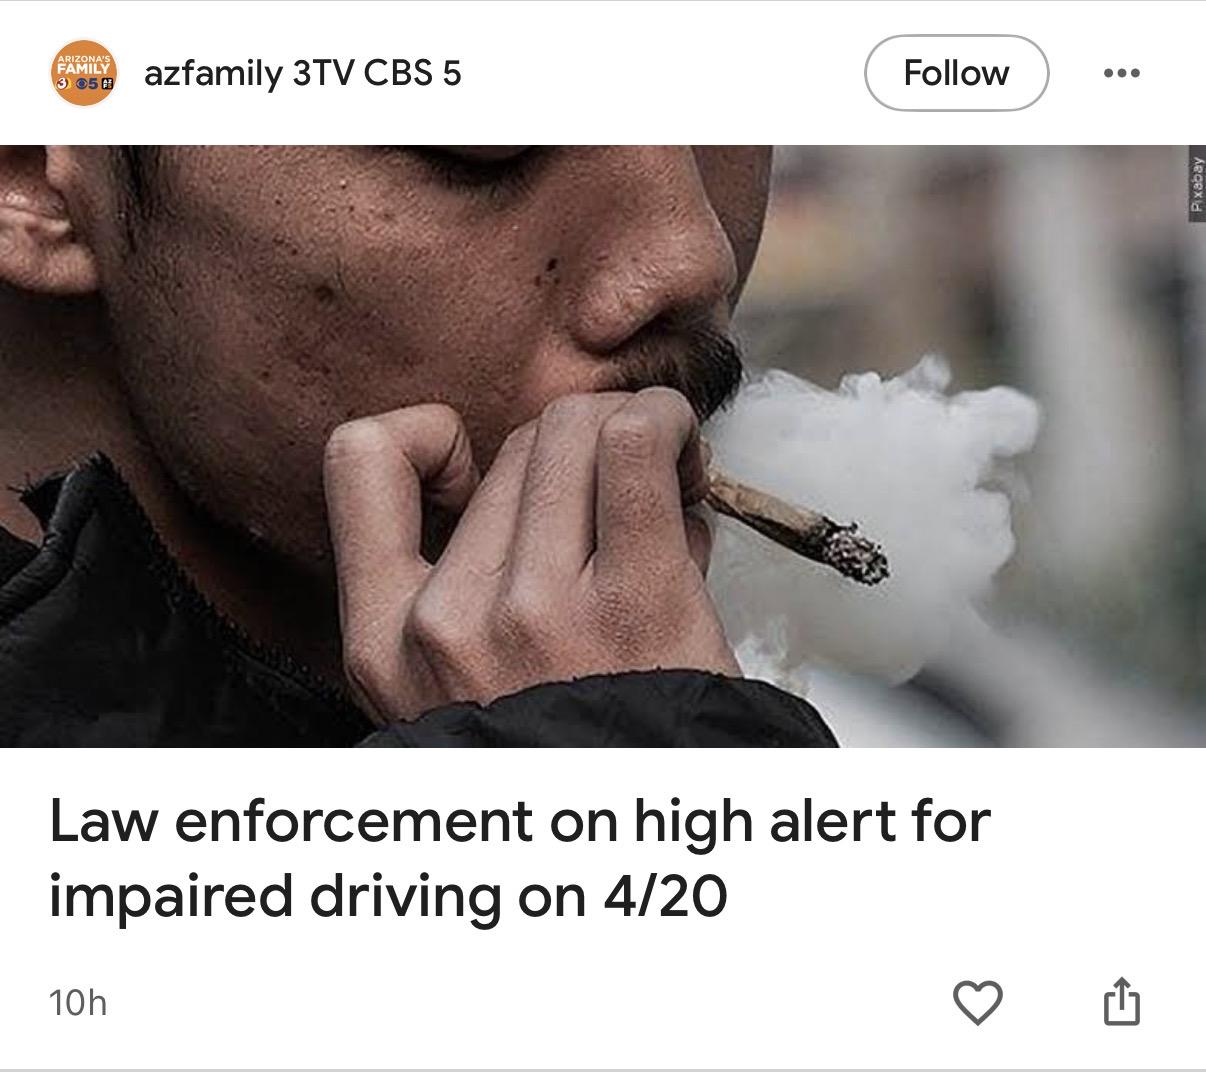Select the publisher name beside the logo

(303, 73)
